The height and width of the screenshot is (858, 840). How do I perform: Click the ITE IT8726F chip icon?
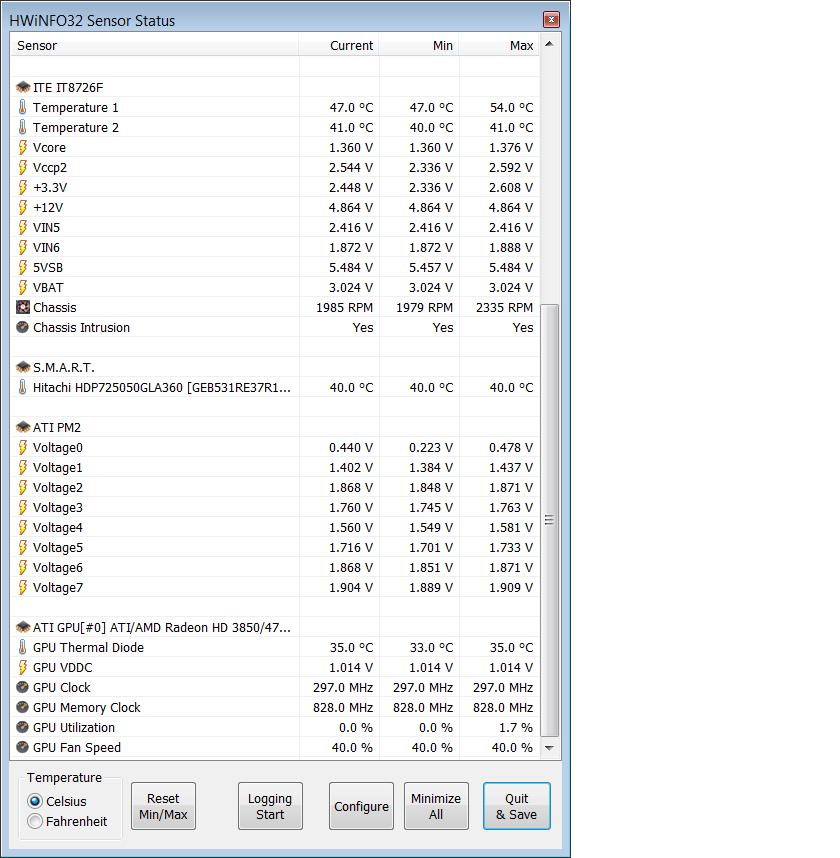pyautogui.click(x=22, y=87)
